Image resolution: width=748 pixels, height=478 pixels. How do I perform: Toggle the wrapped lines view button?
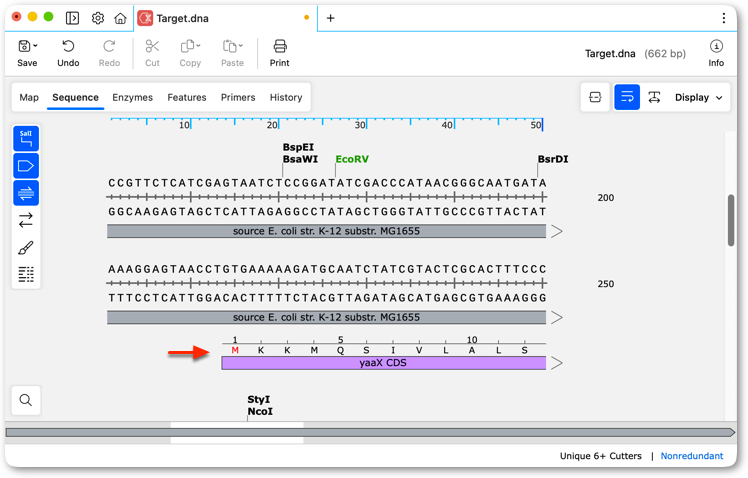point(627,97)
